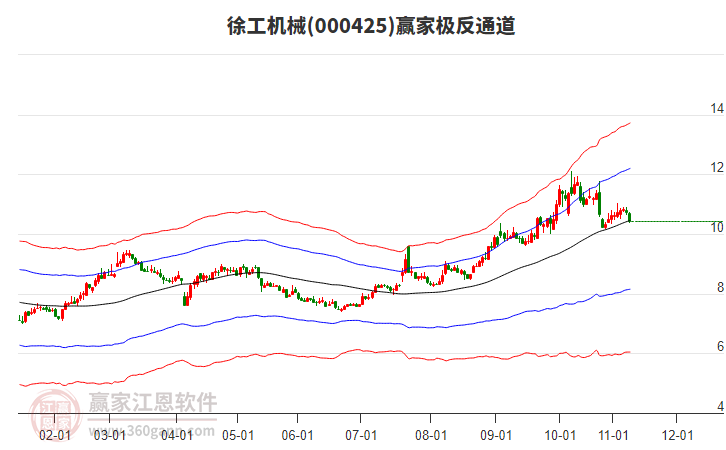This screenshot has height=450, width=726.
Task: Select the 10-01 date label
Action: (x=560, y=435)
